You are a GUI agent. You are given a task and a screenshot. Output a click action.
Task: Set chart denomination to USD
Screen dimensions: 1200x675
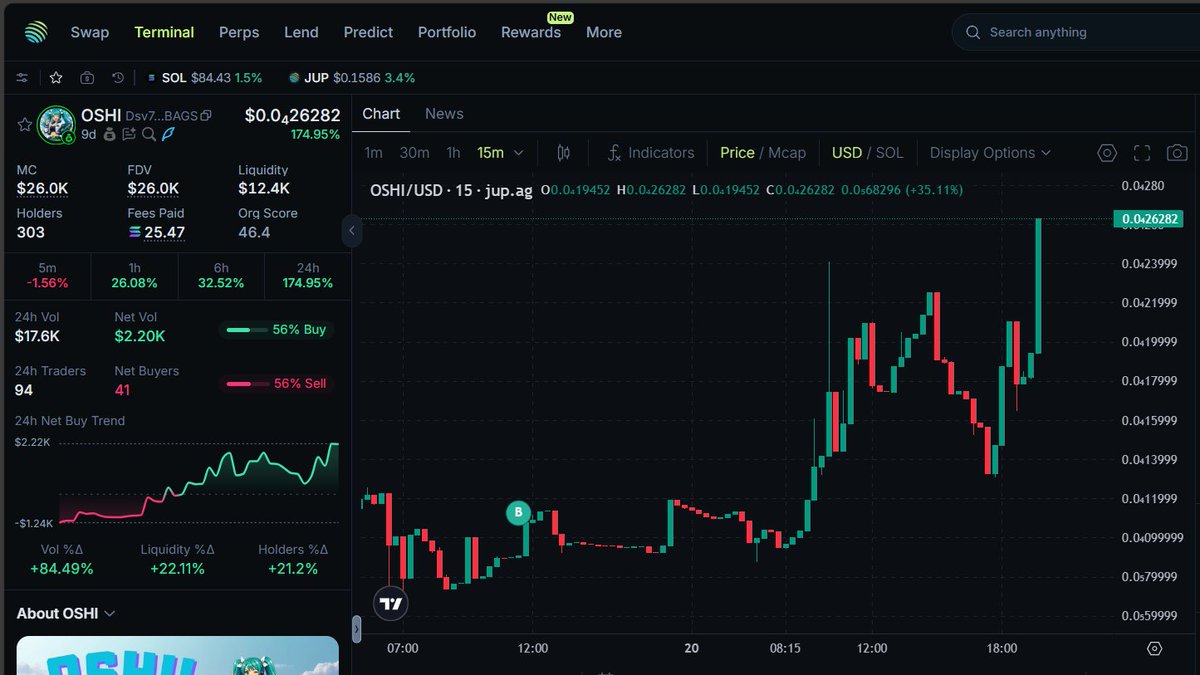click(846, 153)
